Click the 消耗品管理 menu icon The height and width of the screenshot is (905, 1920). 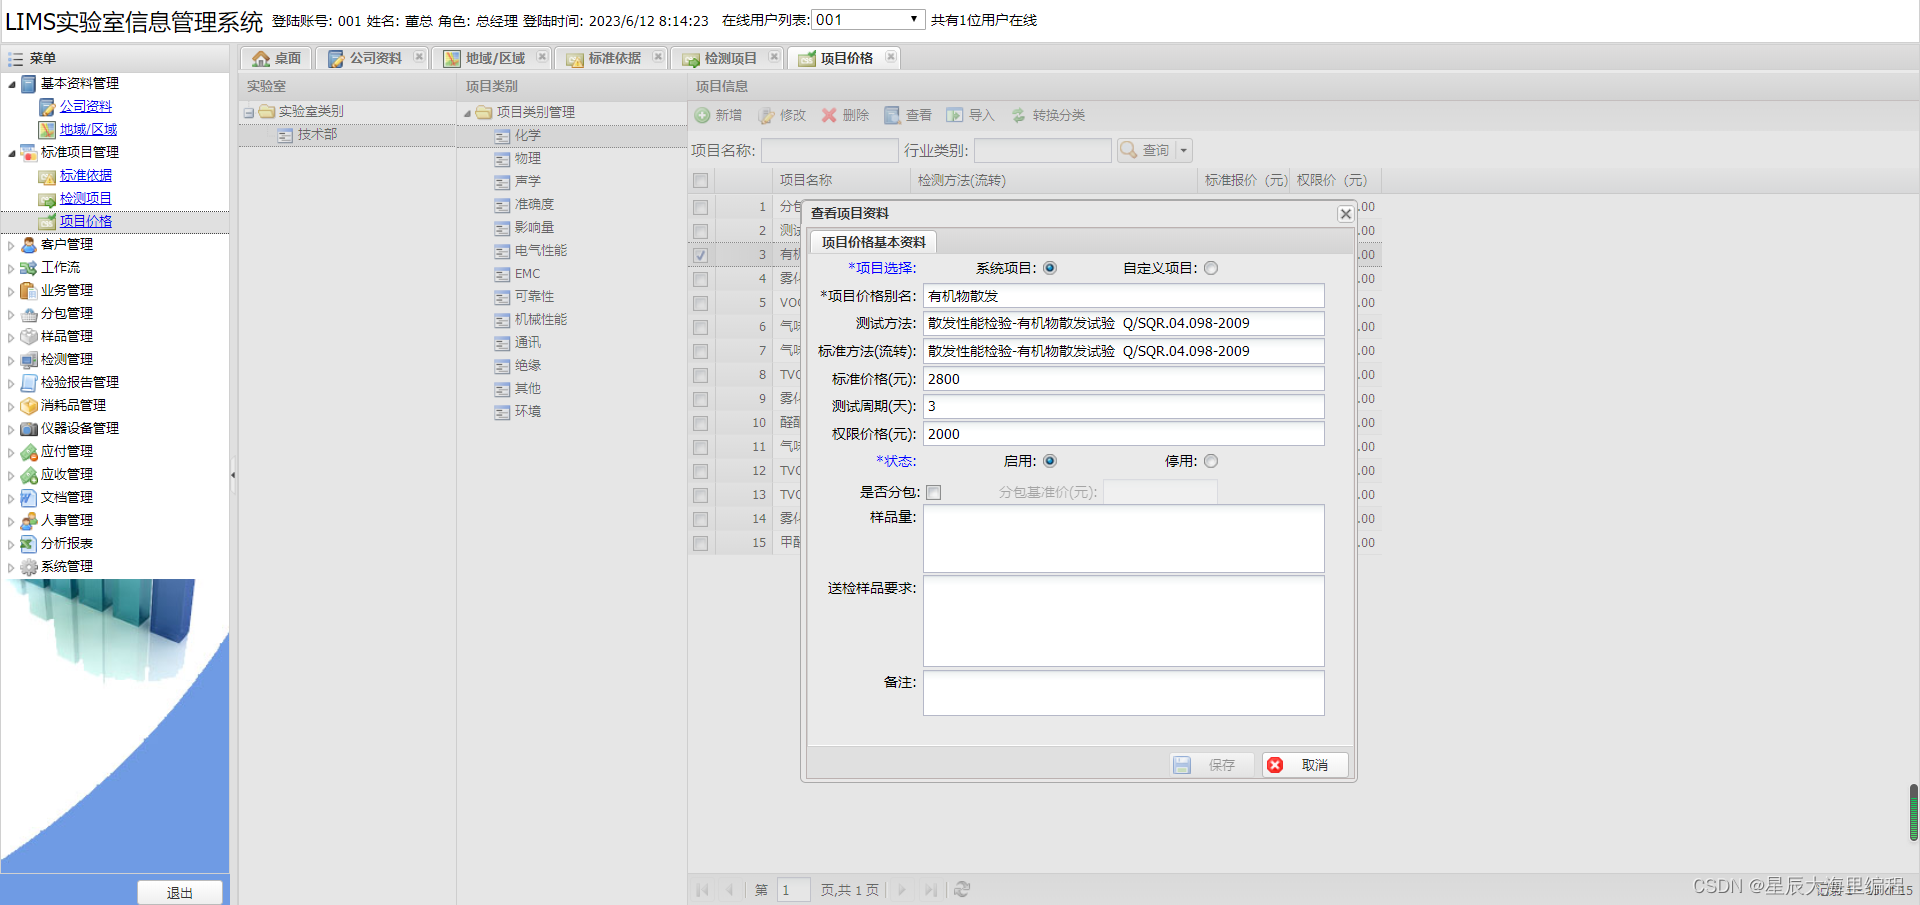click(x=29, y=406)
